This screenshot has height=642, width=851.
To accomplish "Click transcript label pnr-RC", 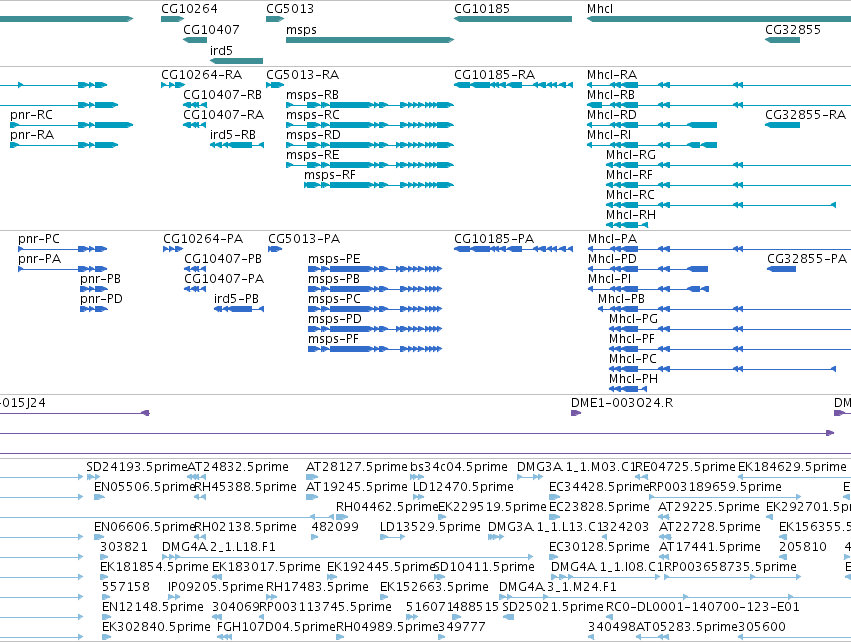I will (x=31, y=115).
